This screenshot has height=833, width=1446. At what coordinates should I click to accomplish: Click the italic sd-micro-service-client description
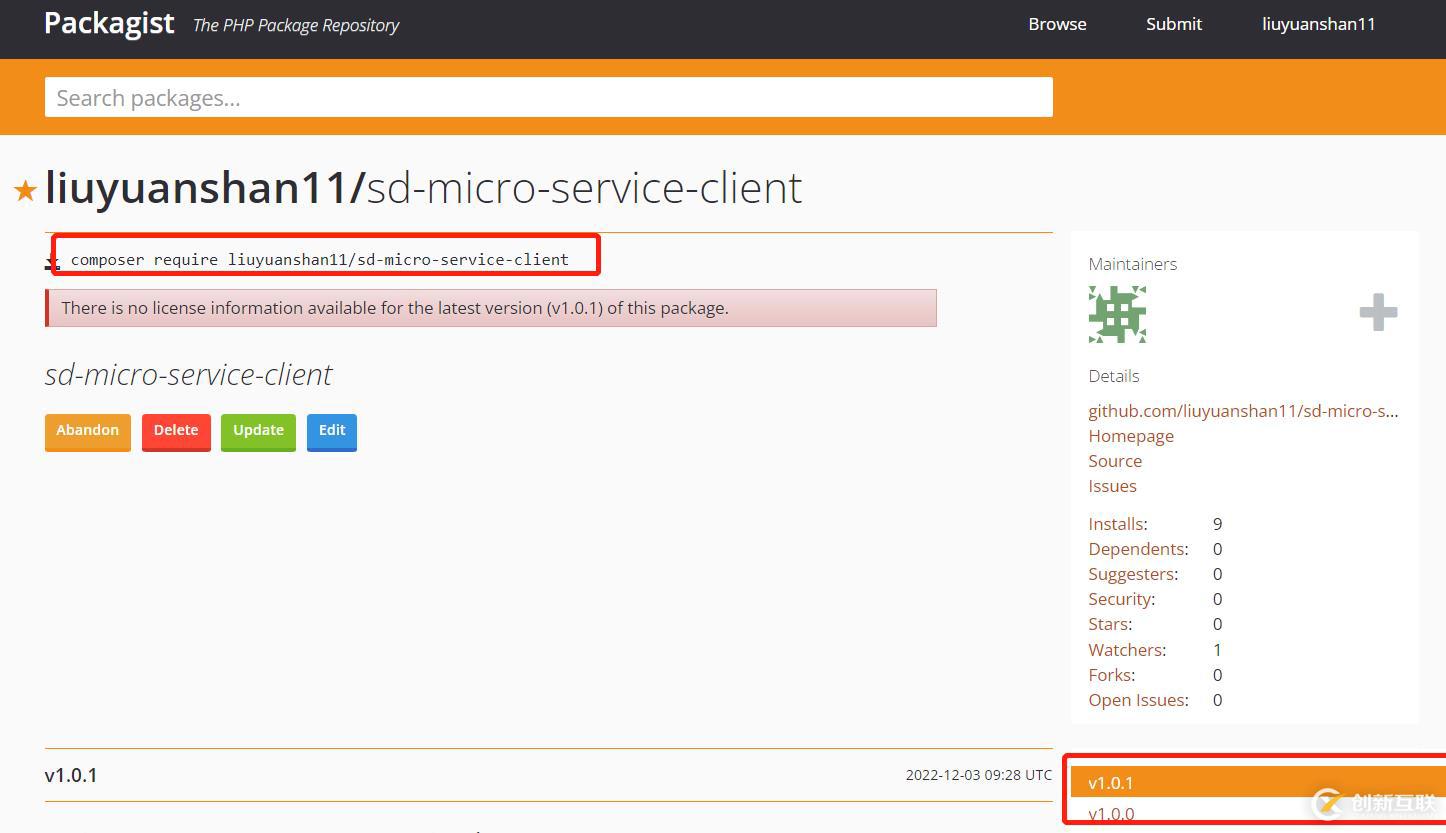[x=188, y=374]
